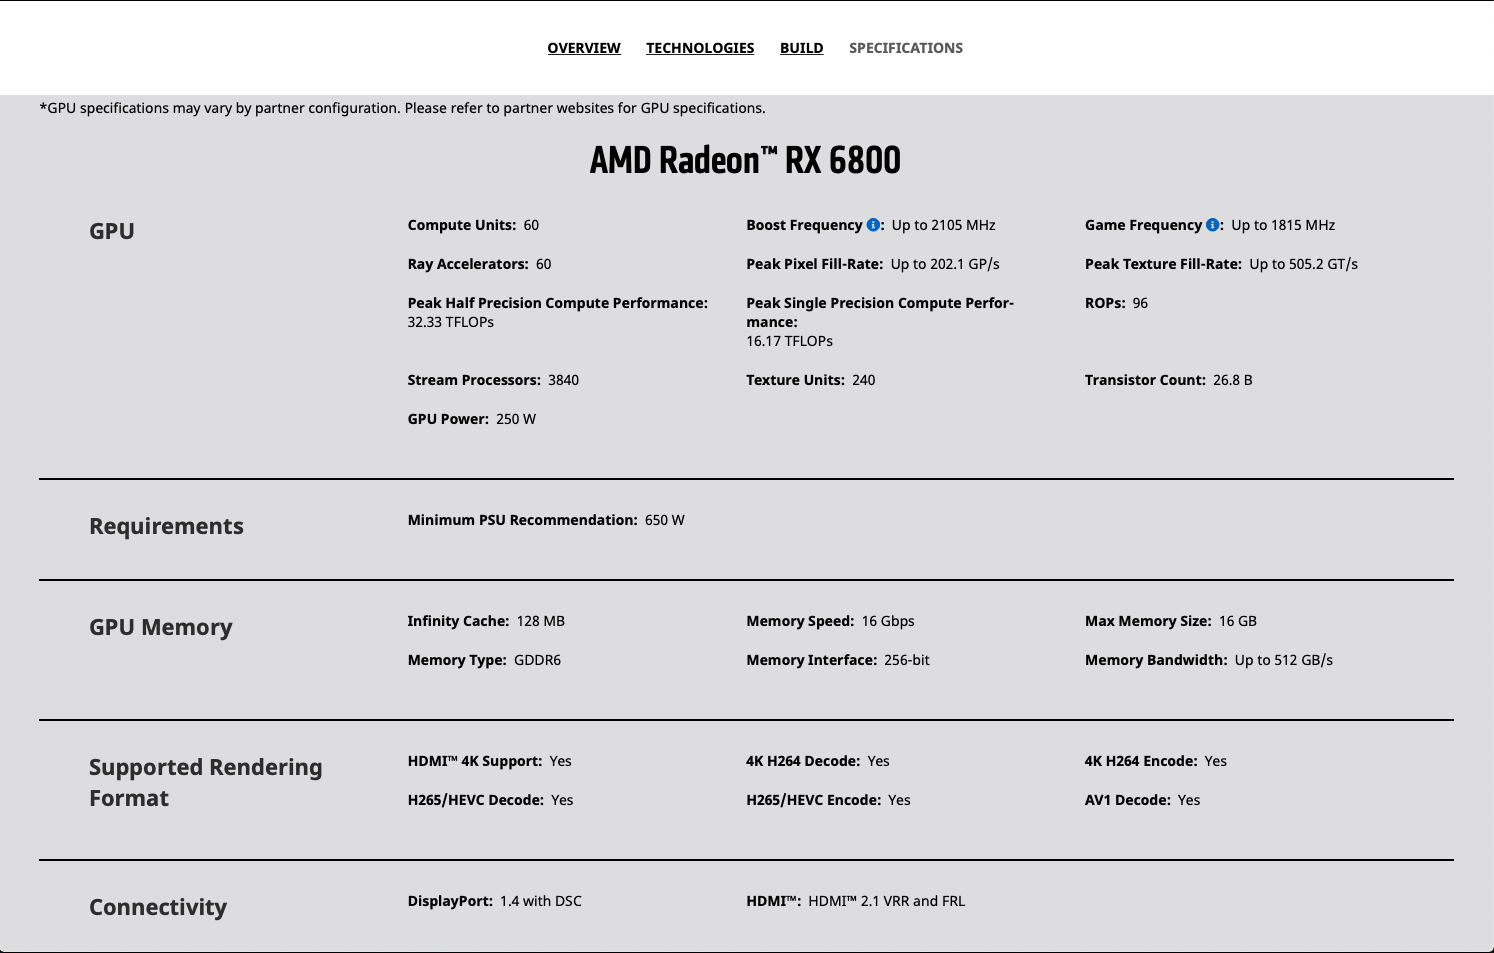Click the AMD Radeon RX 6800 heading
This screenshot has width=1494, height=953.
point(745,160)
